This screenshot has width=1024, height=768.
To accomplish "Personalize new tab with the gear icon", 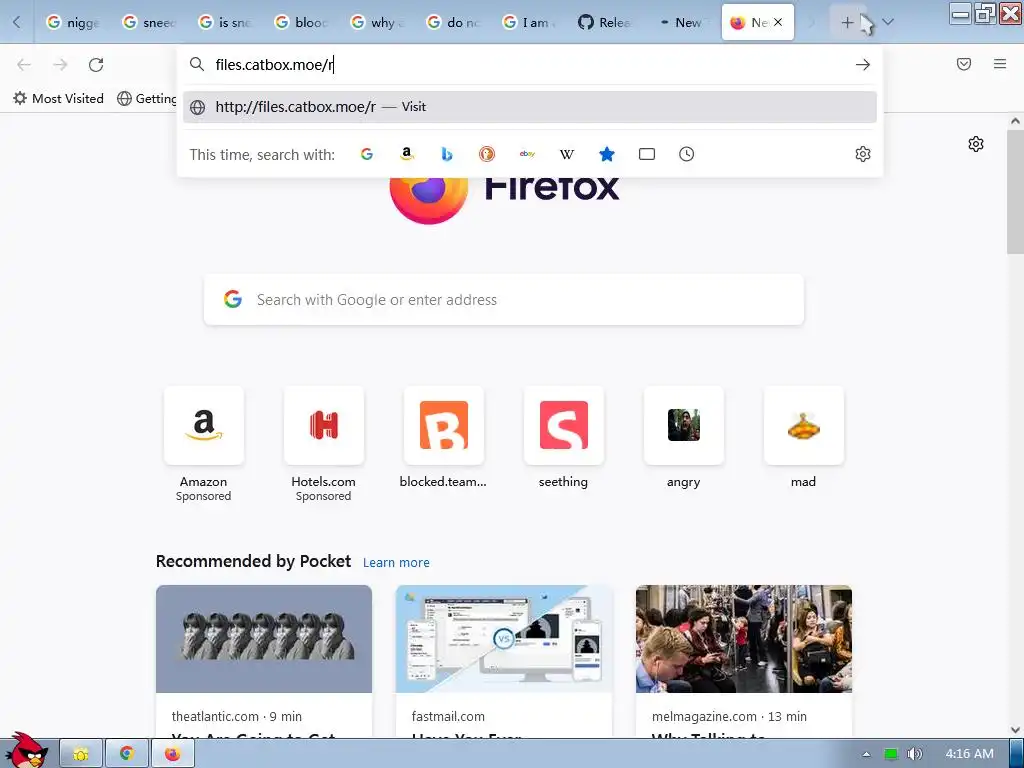I will point(976,144).
